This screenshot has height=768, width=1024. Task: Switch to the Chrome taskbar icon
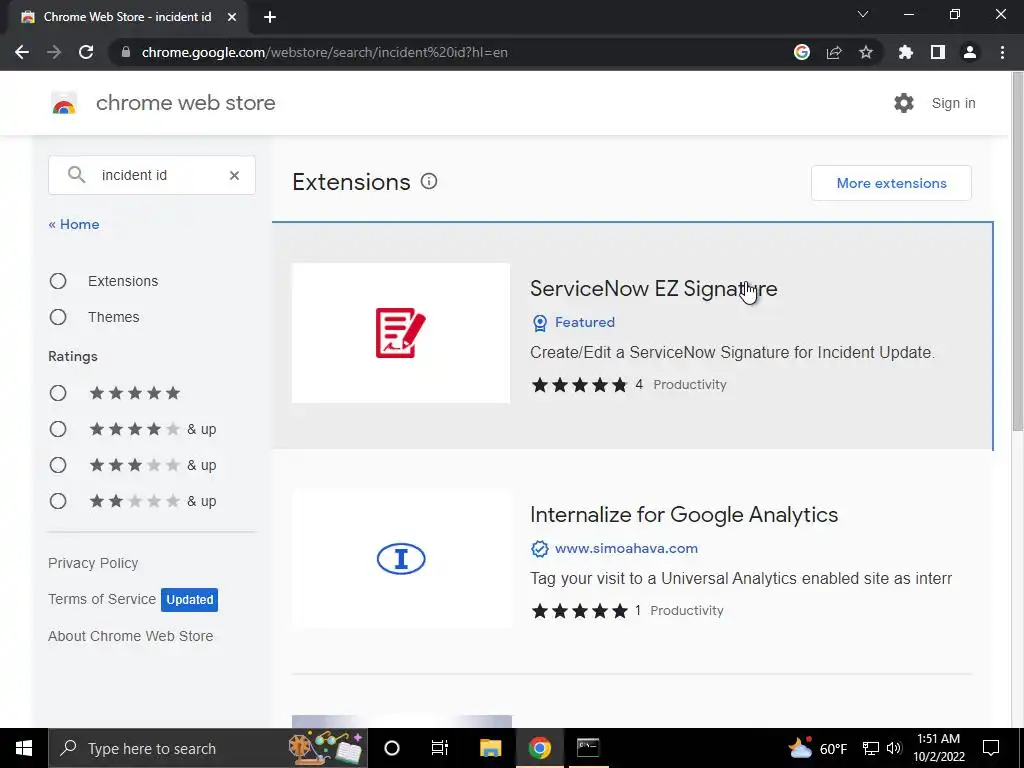coord(539,748)
